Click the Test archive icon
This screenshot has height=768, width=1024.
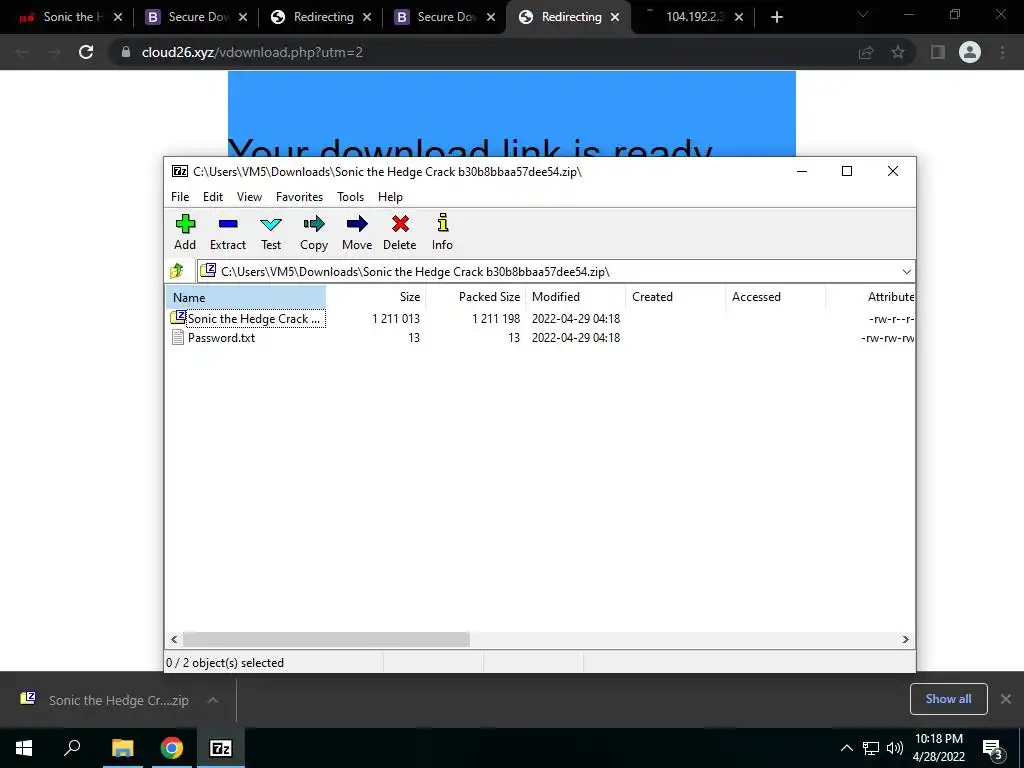tap(271, 232)
